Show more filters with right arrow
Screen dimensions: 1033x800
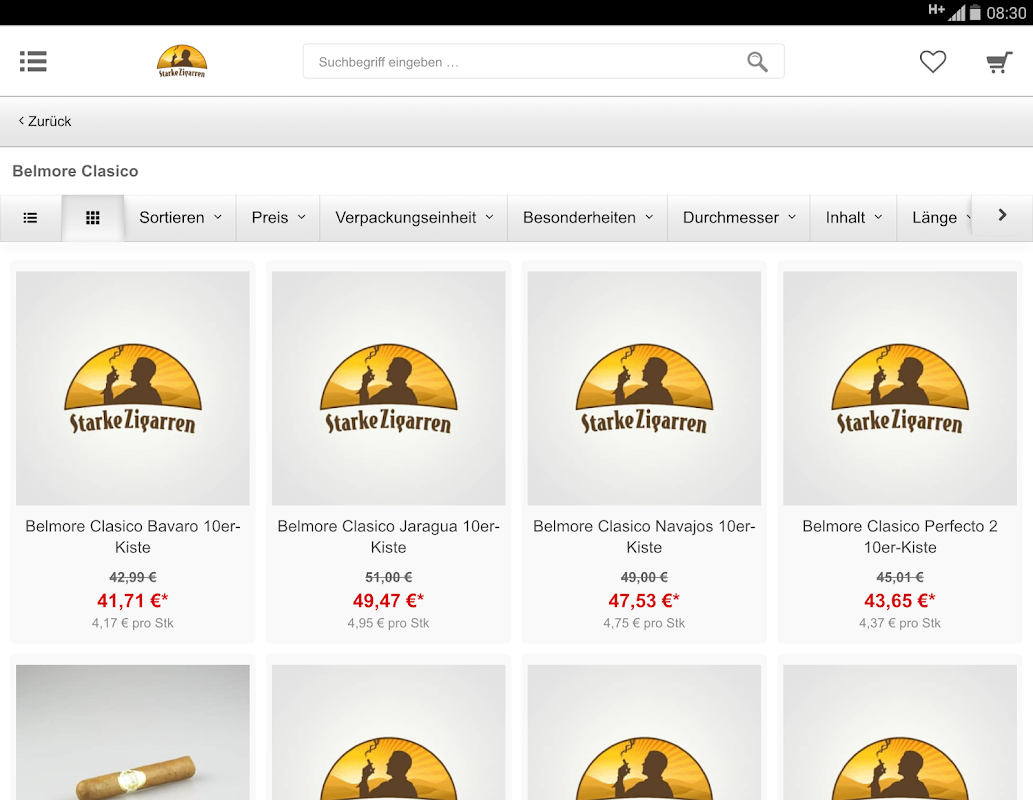pyautogui.click(x=1002, y=215)
